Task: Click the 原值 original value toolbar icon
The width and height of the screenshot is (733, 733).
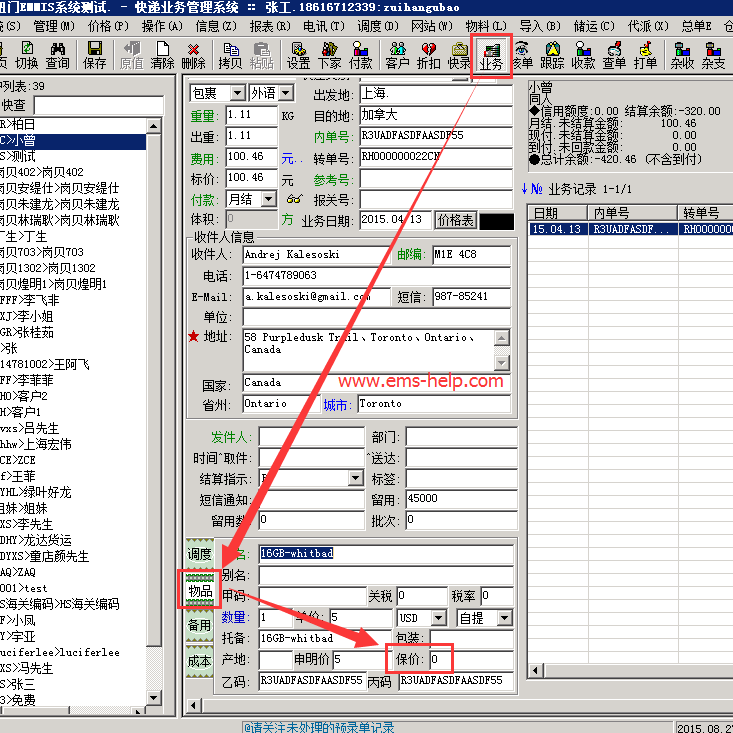Action: [131, 55]
